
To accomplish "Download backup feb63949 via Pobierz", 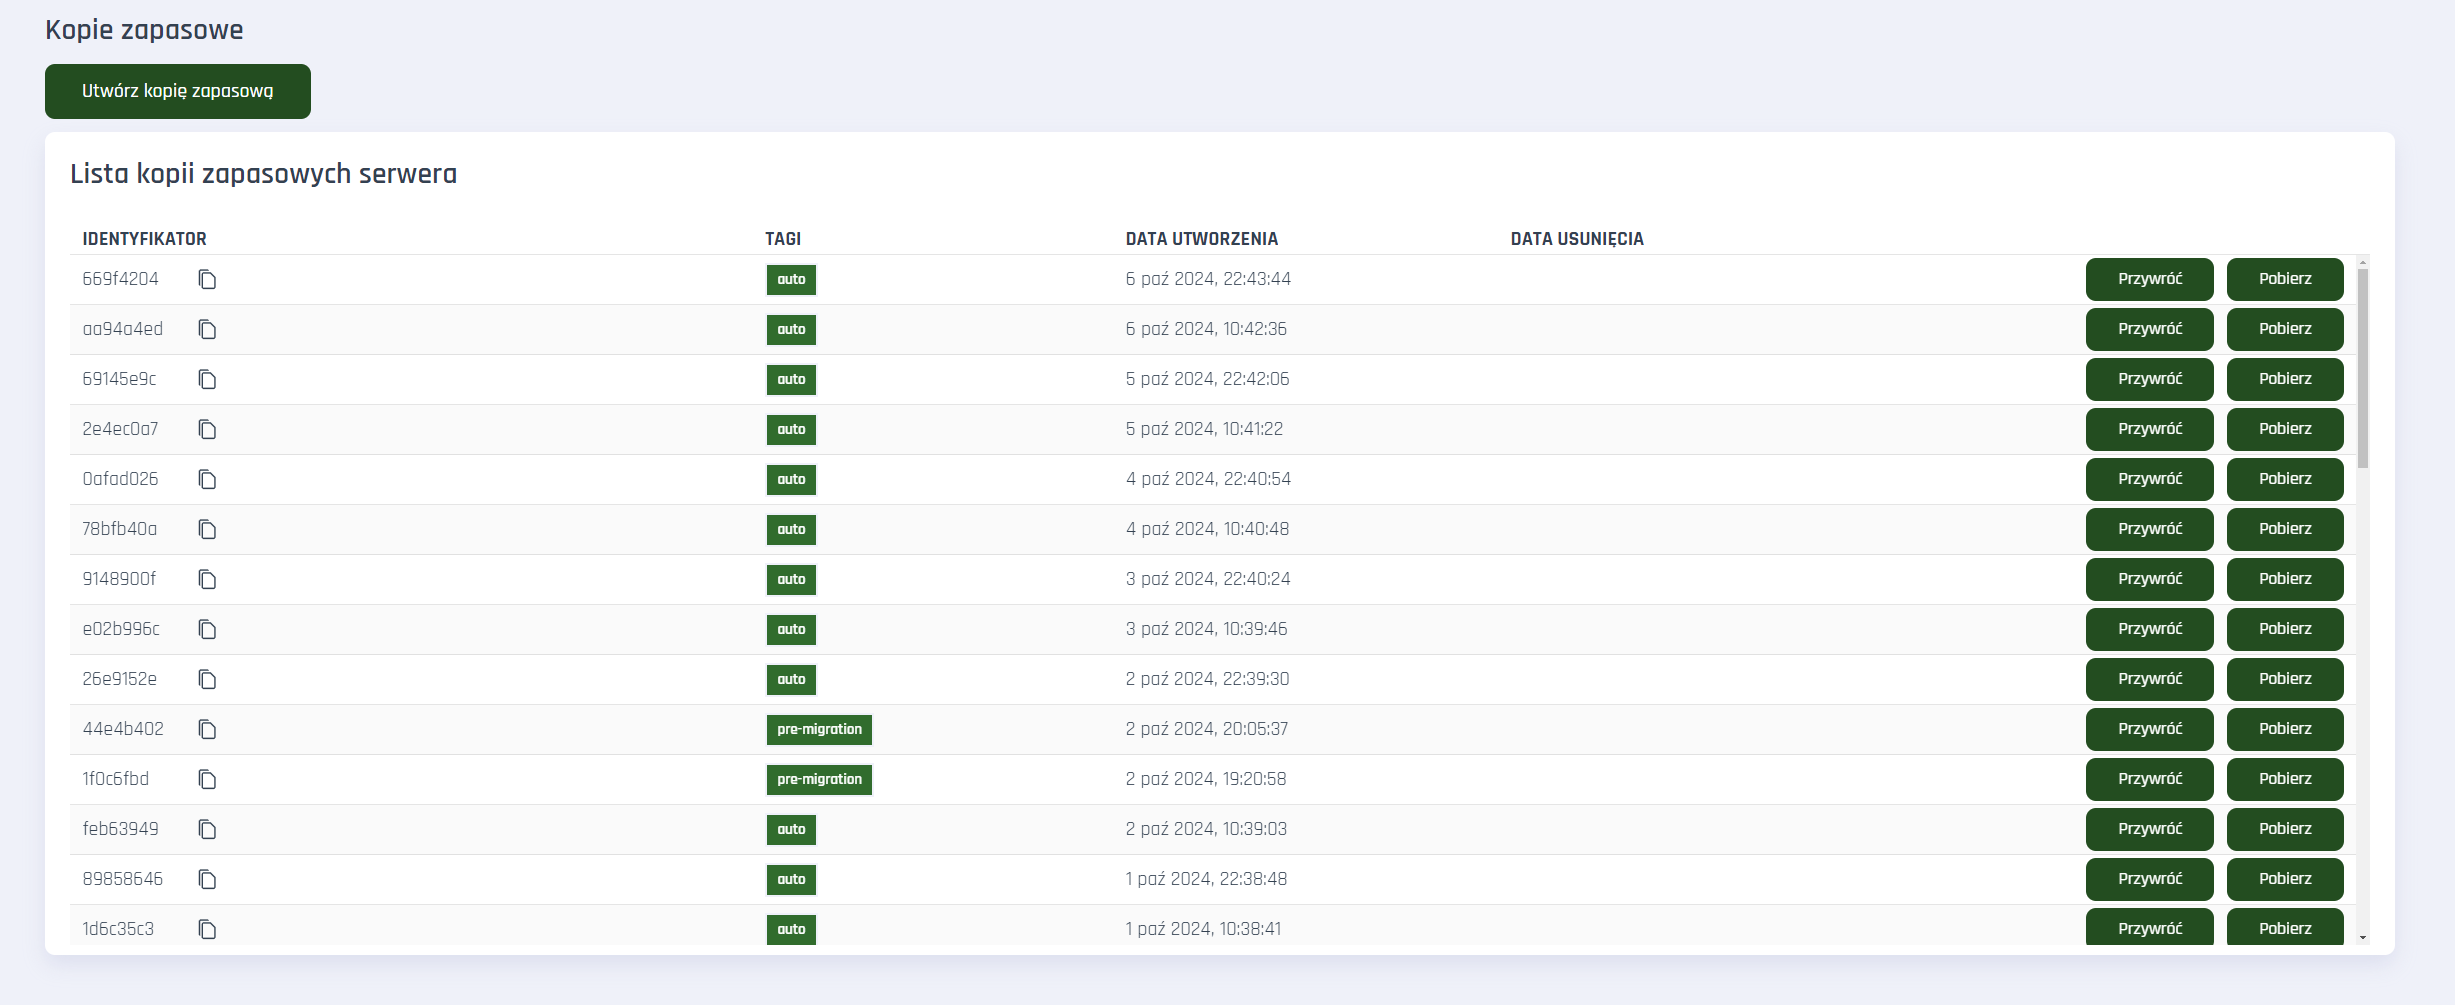I will coord(2284,829).
